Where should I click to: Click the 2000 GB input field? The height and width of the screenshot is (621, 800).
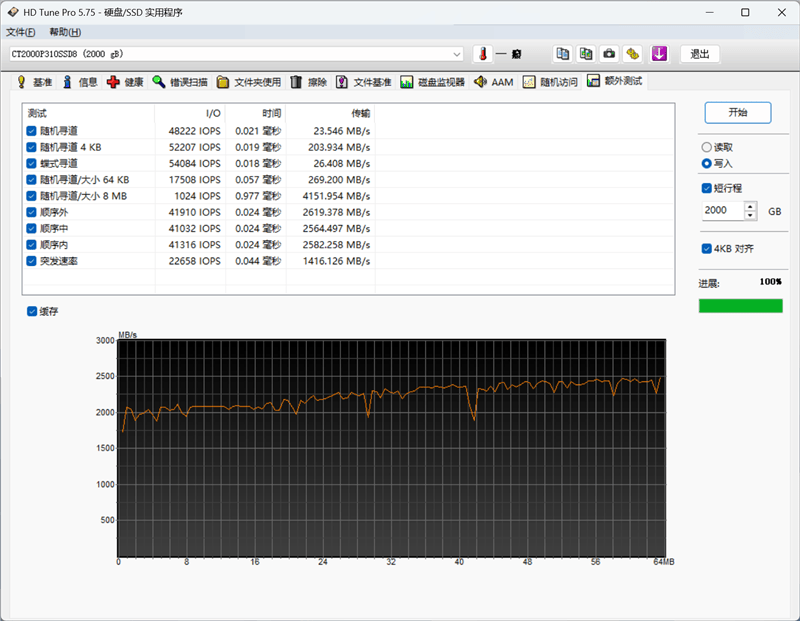pyautogui.click(x=723, y=211)
